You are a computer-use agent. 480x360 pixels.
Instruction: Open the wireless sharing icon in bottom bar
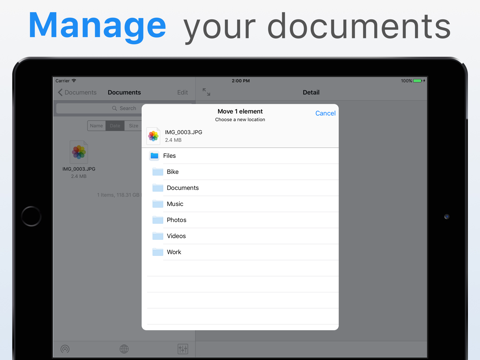tap(65, 349)
